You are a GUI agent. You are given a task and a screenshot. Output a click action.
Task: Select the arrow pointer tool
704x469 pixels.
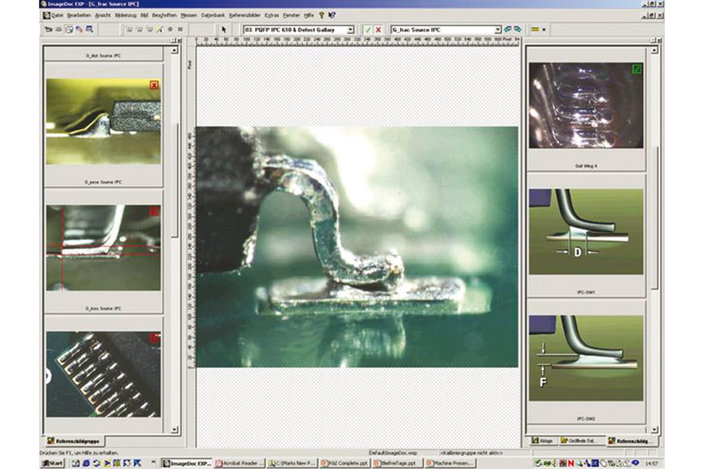coord(224,30)
